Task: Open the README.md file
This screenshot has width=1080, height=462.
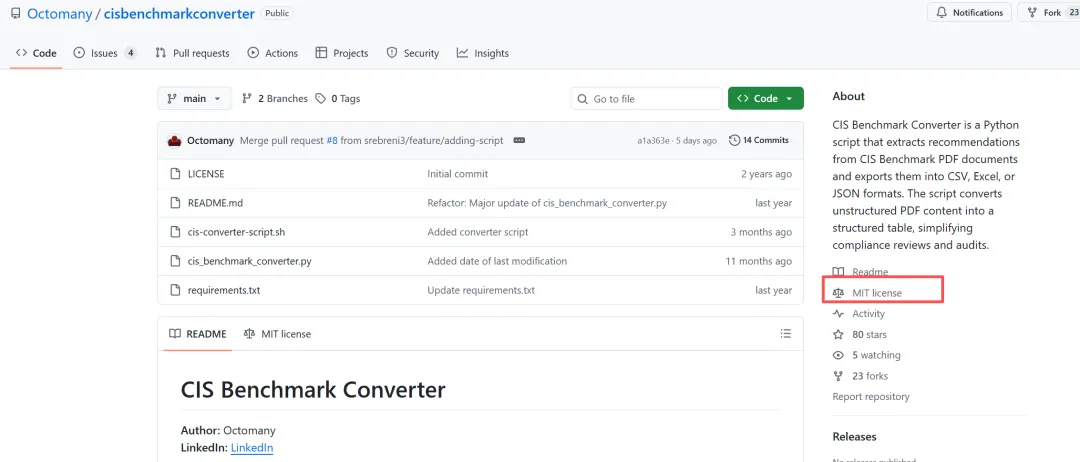Action: point(215,203)
